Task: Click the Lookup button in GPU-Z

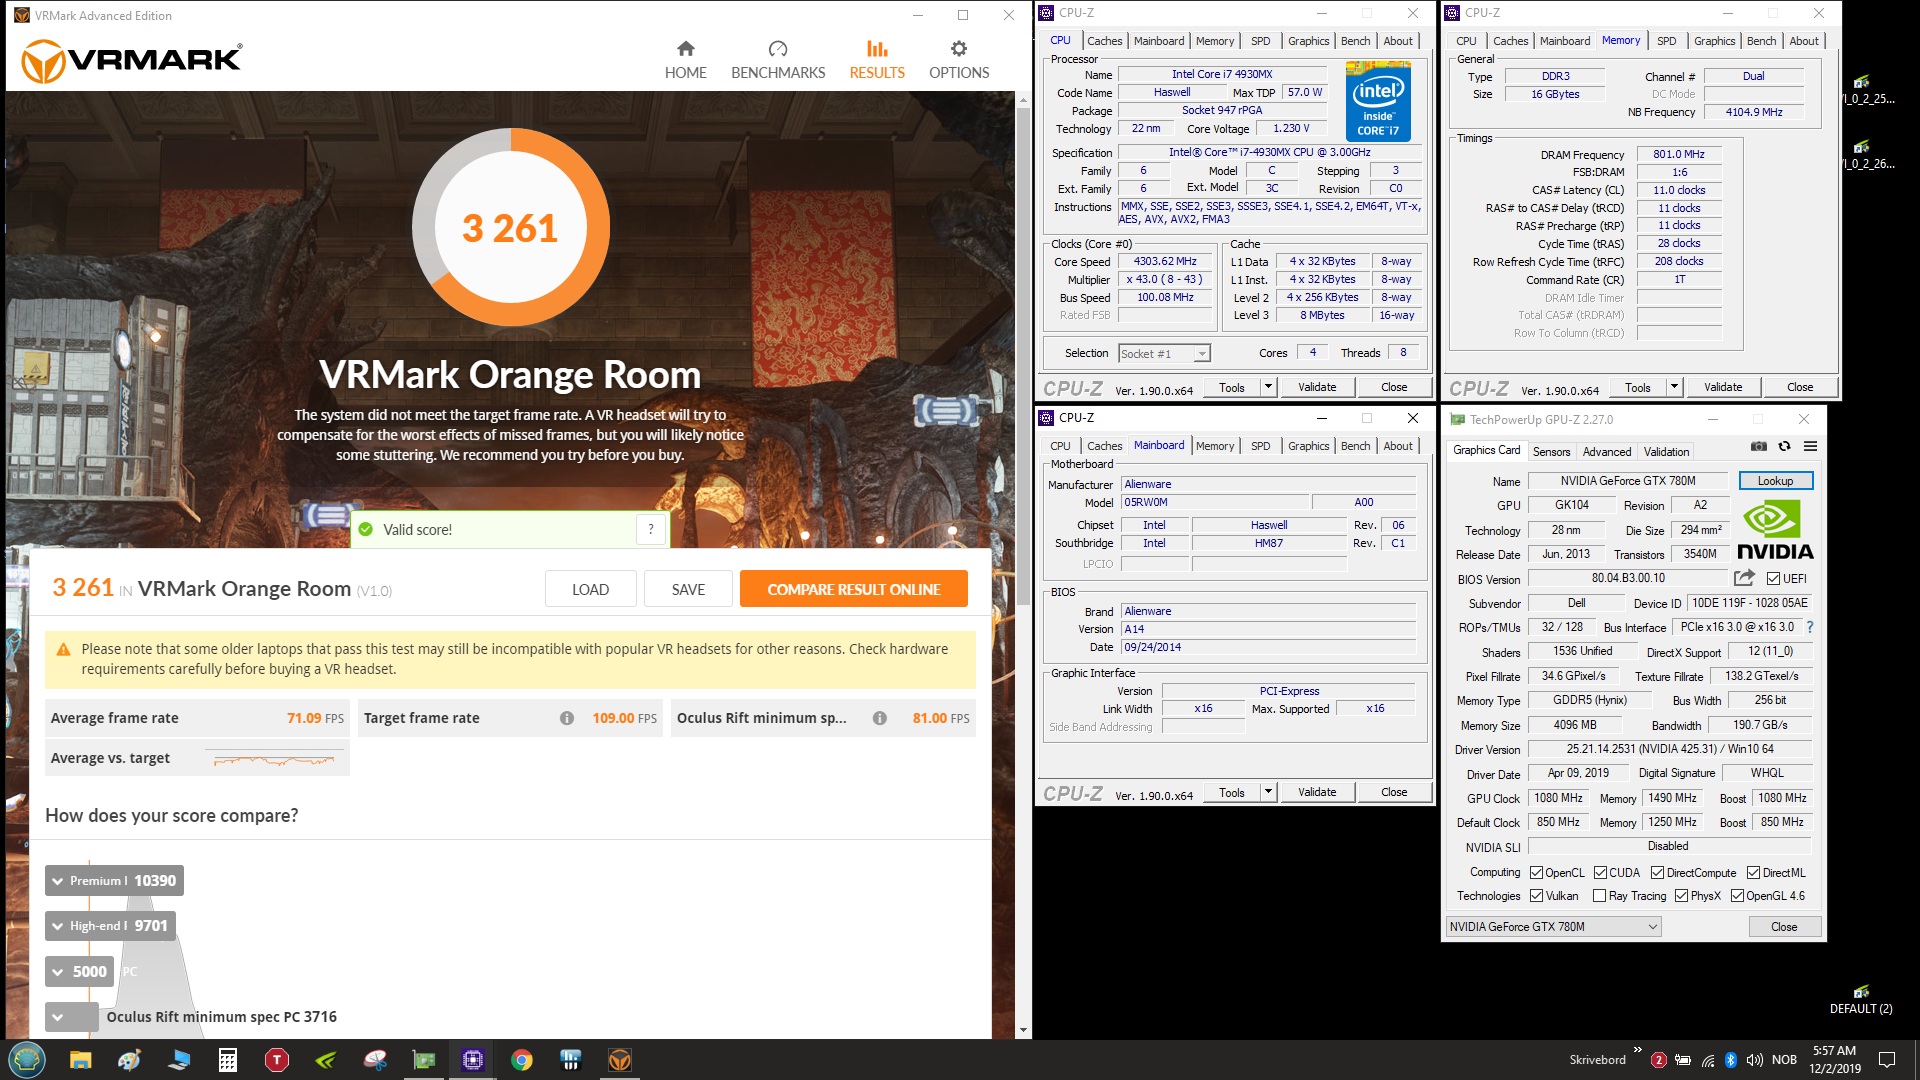Action: [1775, 481]
